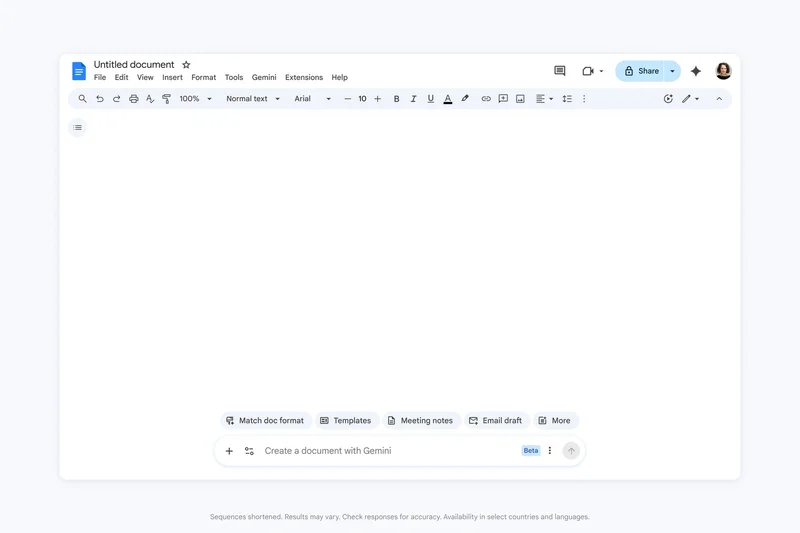
Task: Open Gemini prompt settings sliders icon
Action: (249, 451)
